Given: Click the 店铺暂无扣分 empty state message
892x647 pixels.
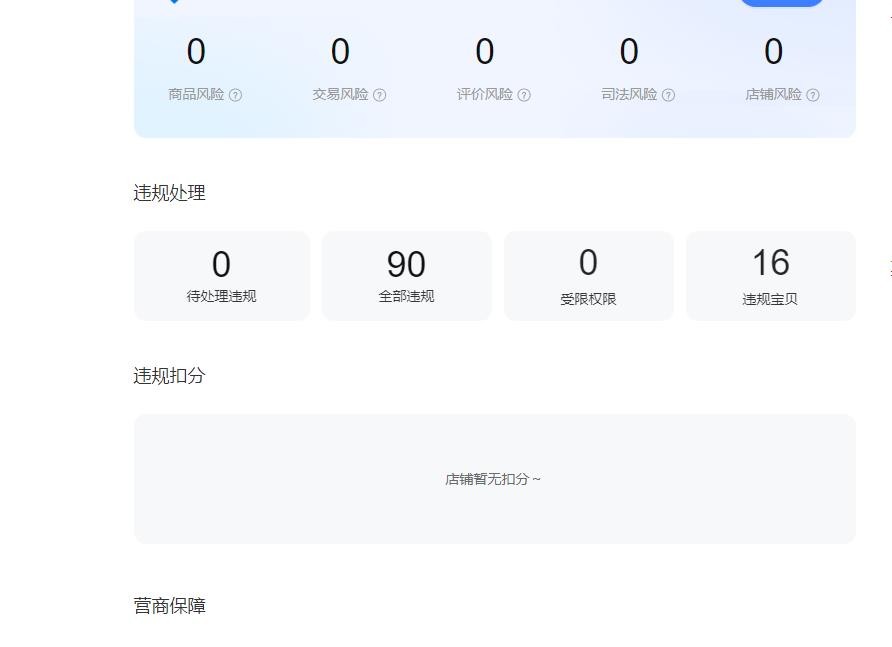Looking at the screenshot, I should [x=493, y=479].
